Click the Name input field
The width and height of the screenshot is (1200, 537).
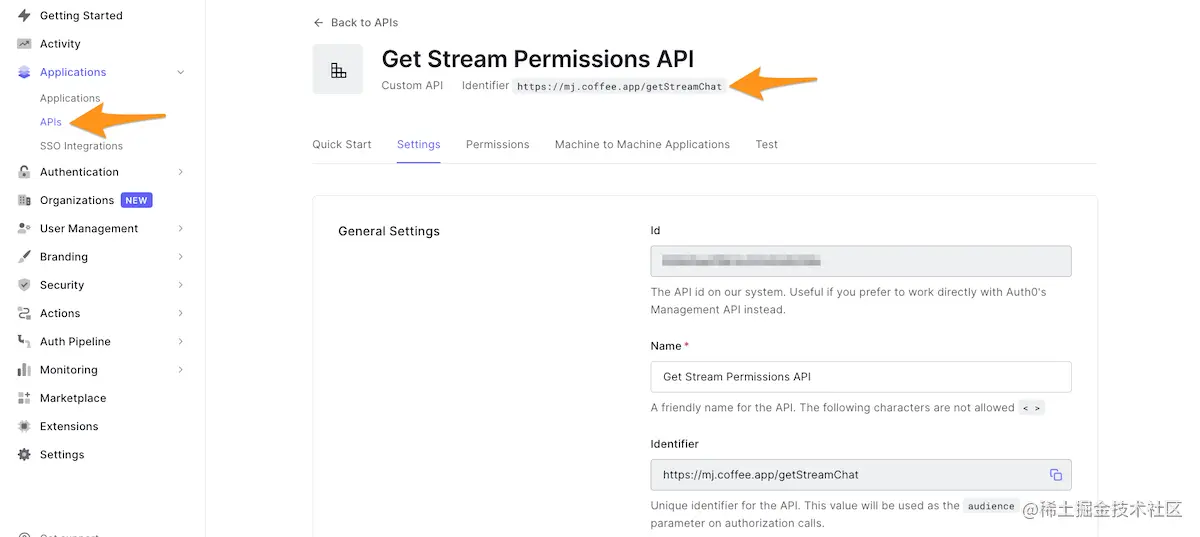[x=861, y=377]
